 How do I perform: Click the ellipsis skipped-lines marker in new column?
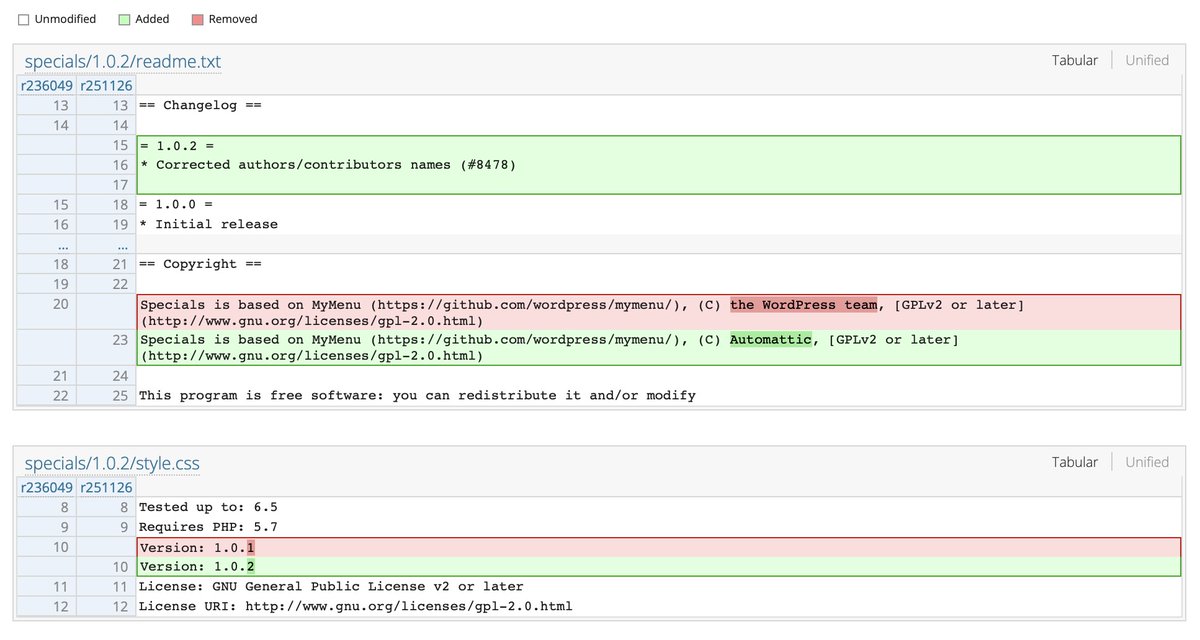click(121, 245)
